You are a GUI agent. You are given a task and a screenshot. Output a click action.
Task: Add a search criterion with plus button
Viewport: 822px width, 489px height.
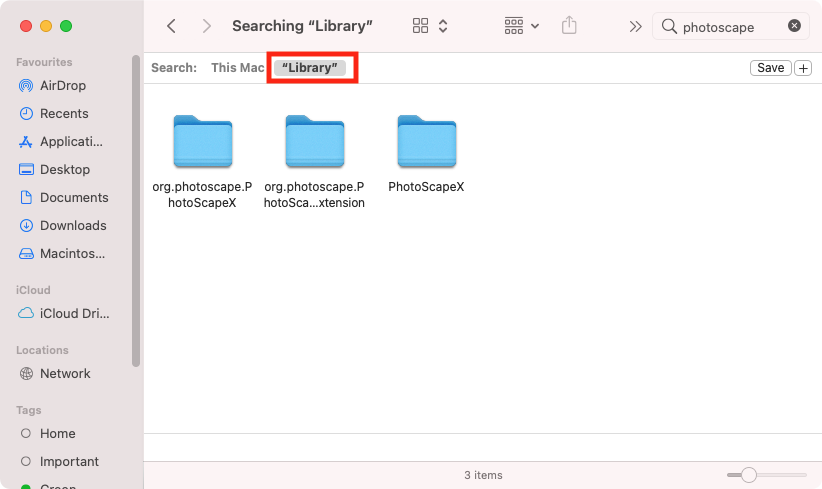(x=803, y=68)
